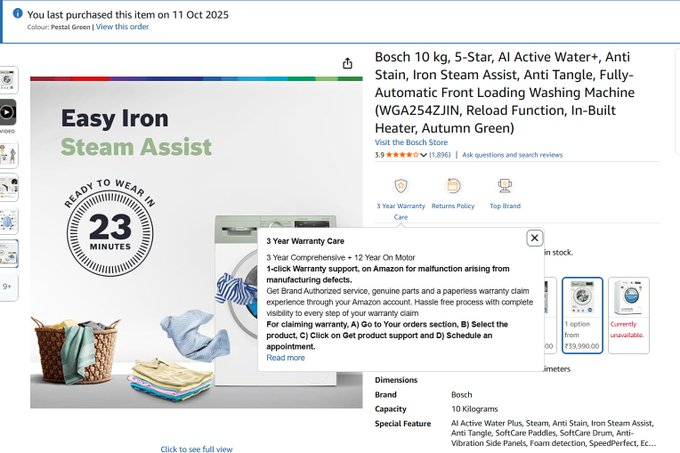680x453 pixels.
Task: Open the 1,896 ratings count link
Action: coord(440,155)
